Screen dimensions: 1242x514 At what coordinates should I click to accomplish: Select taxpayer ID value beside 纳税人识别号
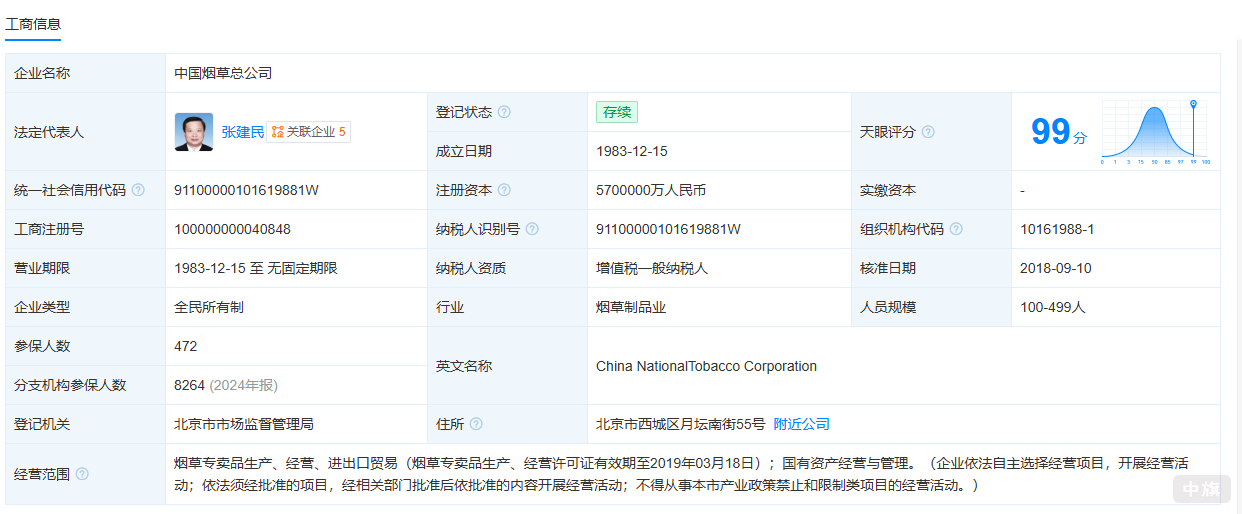pyautogui.click(x=668, y=229)
